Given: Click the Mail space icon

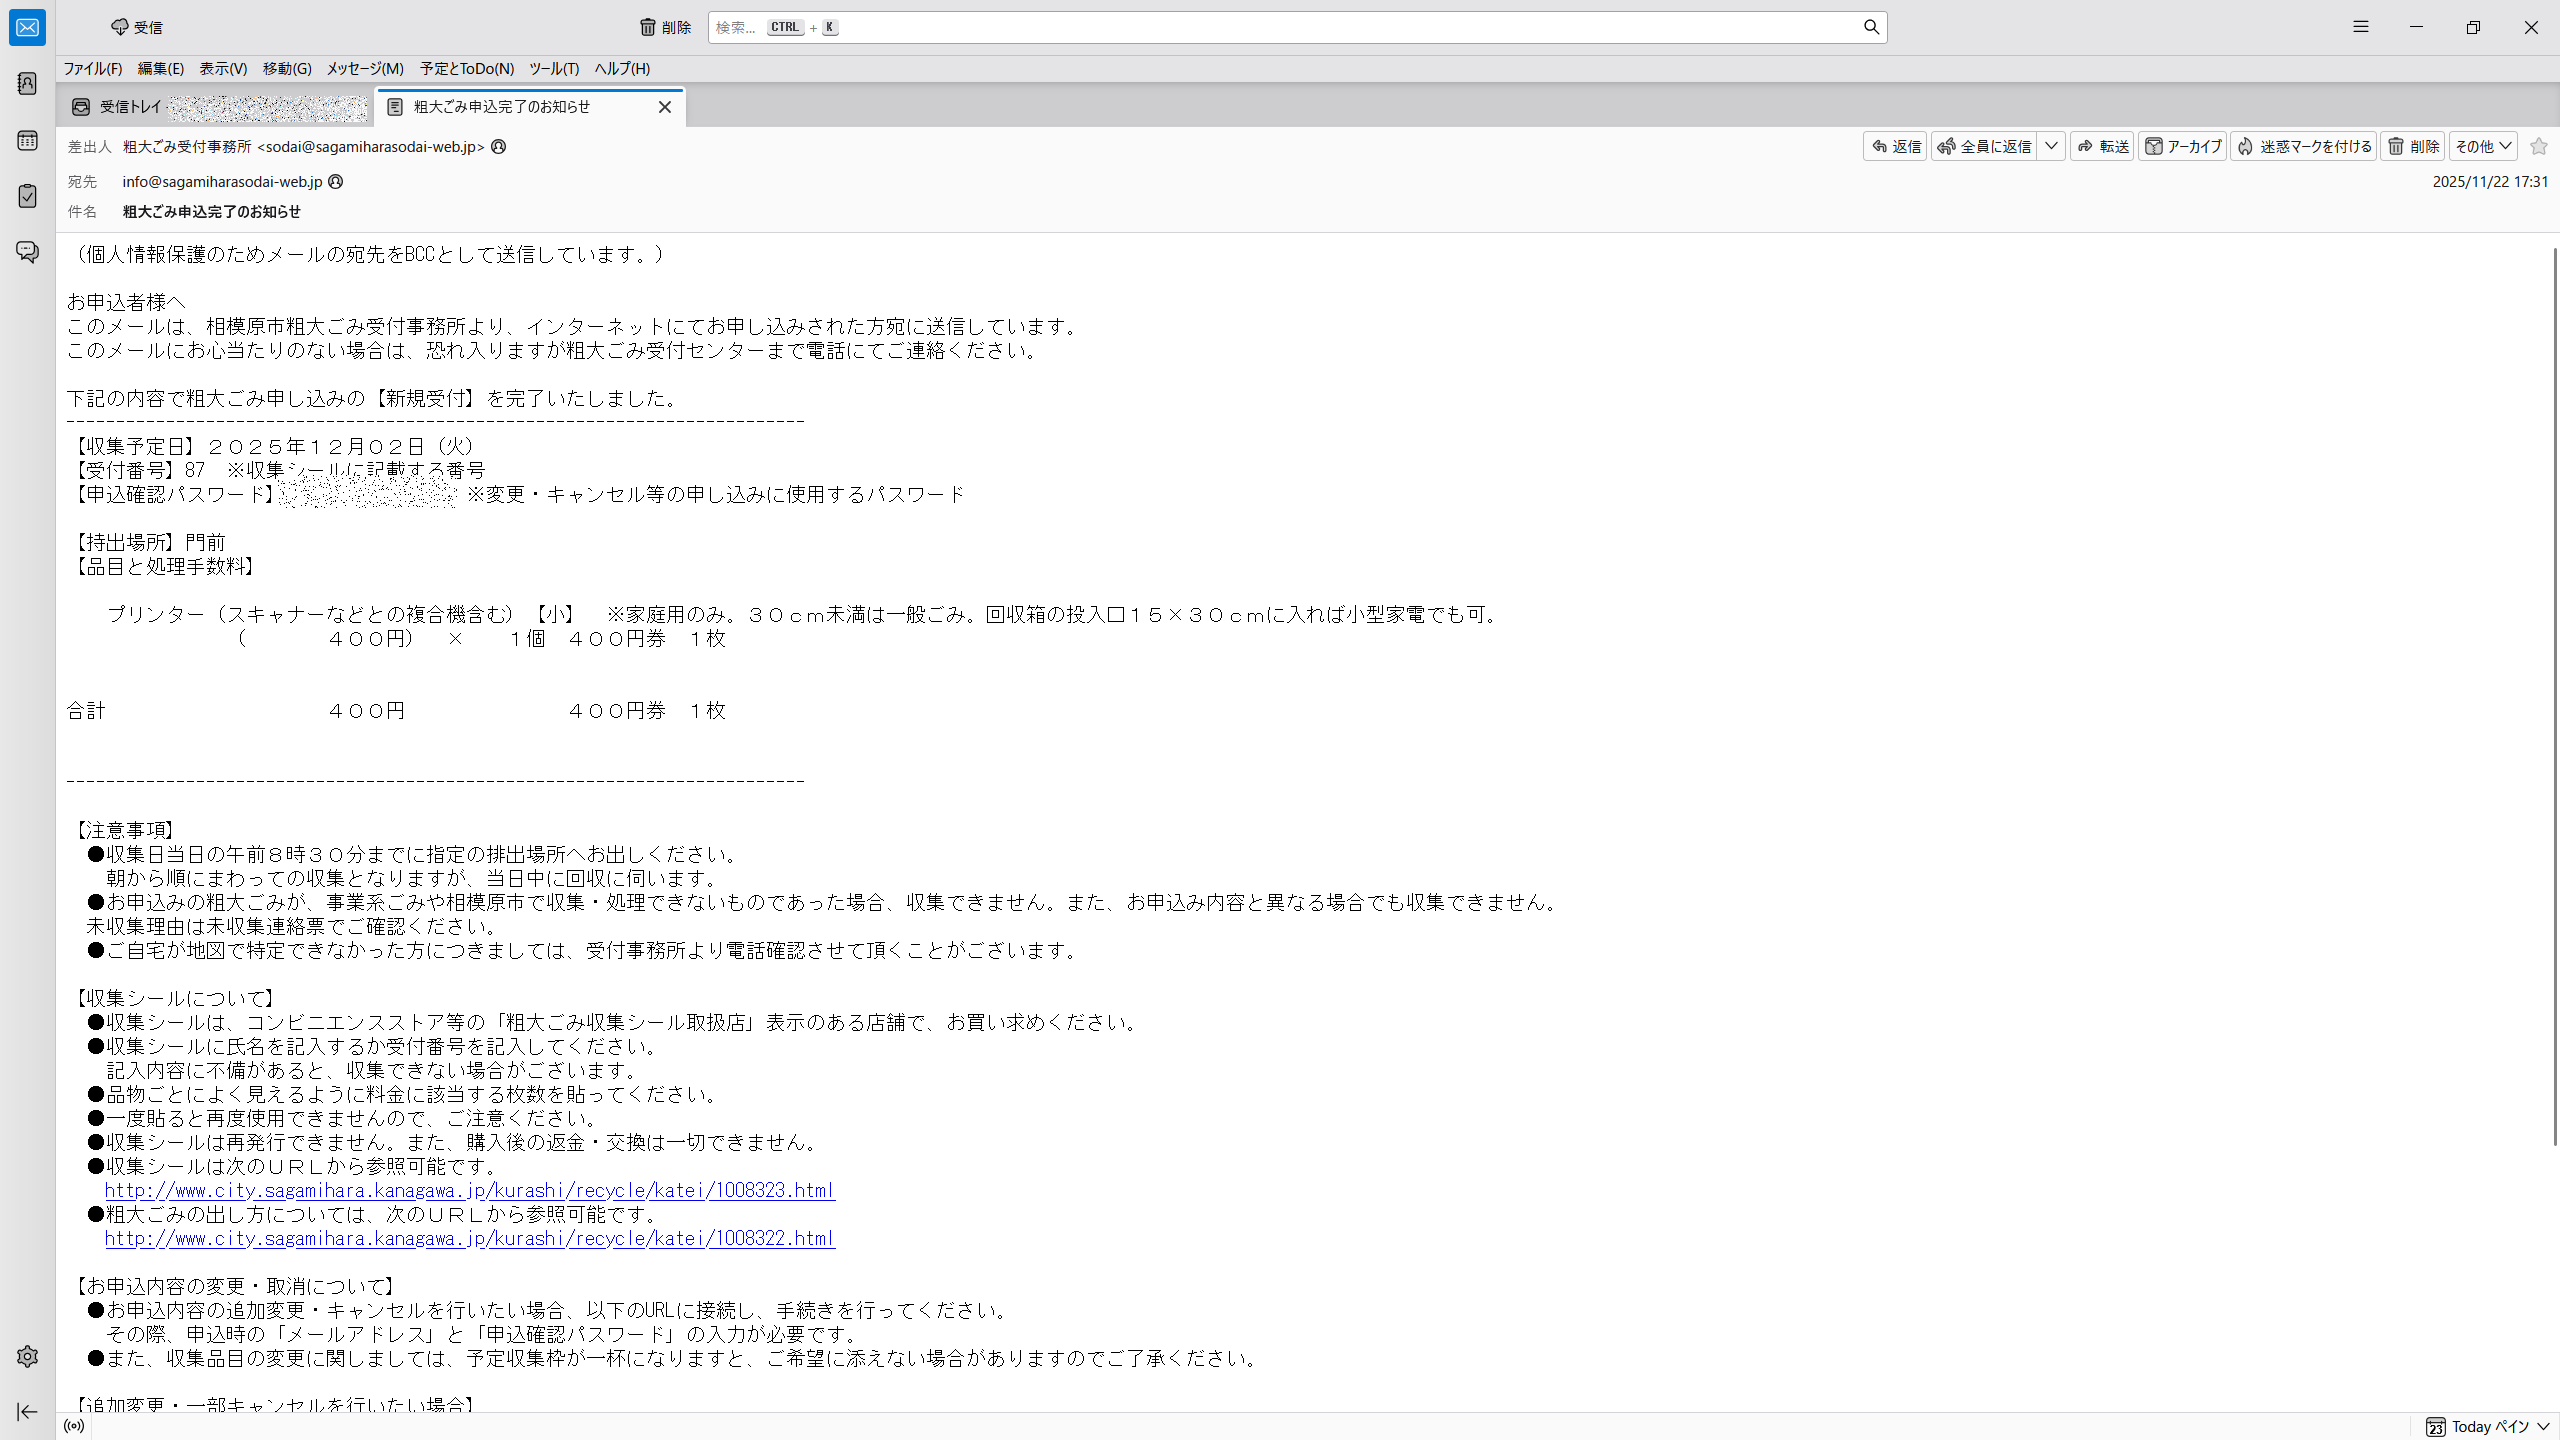Looking at the screenshot, I should click(x=27, y=27).
